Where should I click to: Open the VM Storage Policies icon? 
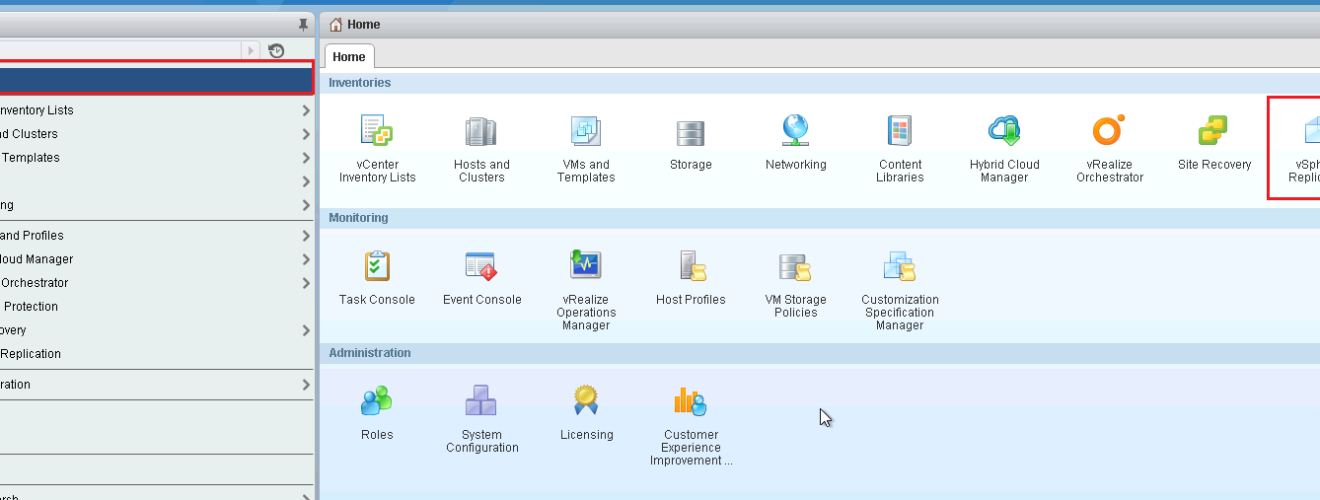[x=795, y=266]
